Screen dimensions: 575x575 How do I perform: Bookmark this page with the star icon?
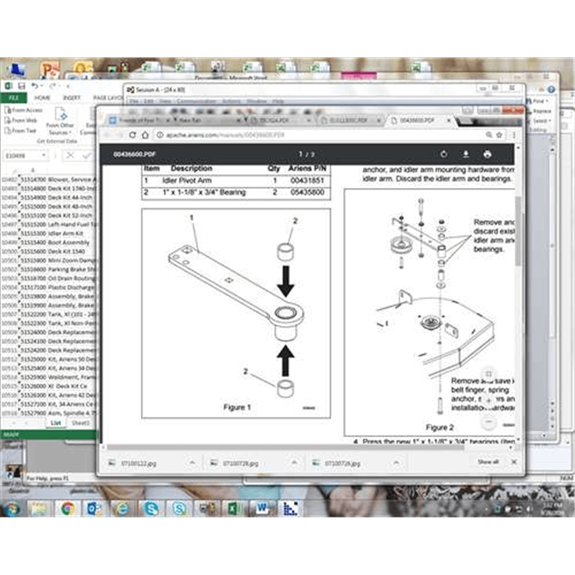[499, 135]
